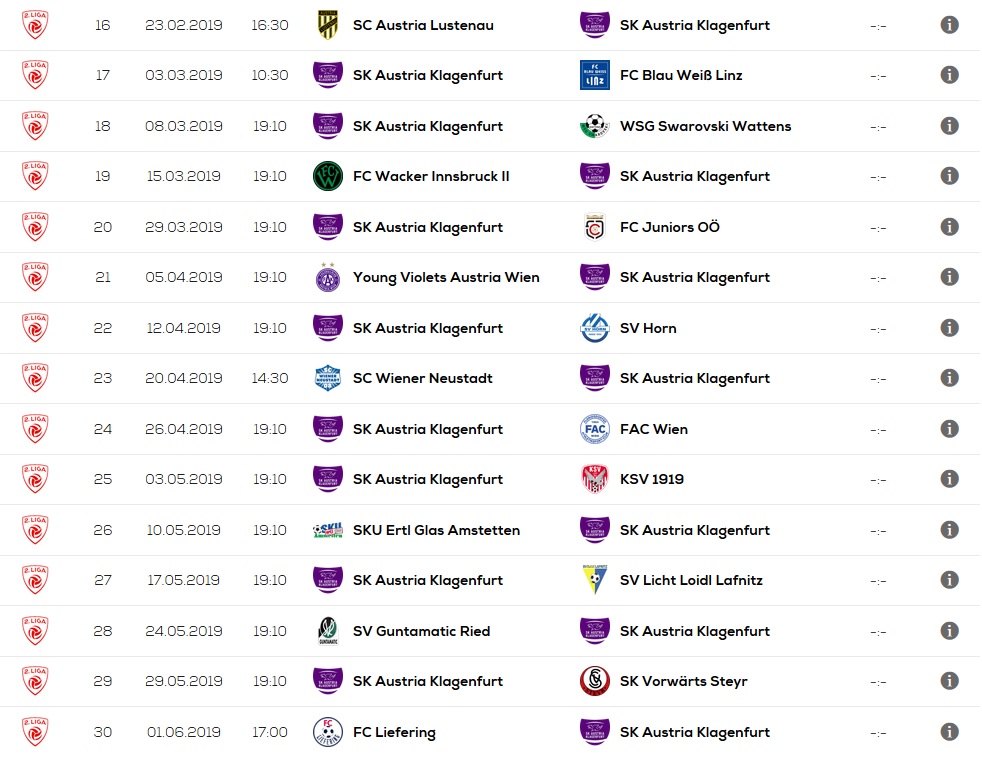Click the 2. Liga badge for round 28

coord(35,631)
